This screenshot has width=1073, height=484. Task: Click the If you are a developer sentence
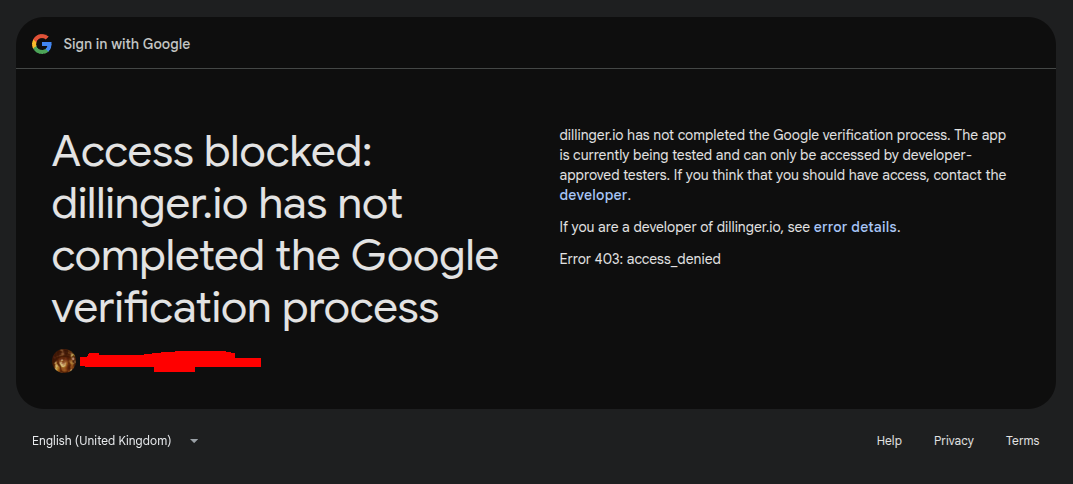click(x=729, y=227)
